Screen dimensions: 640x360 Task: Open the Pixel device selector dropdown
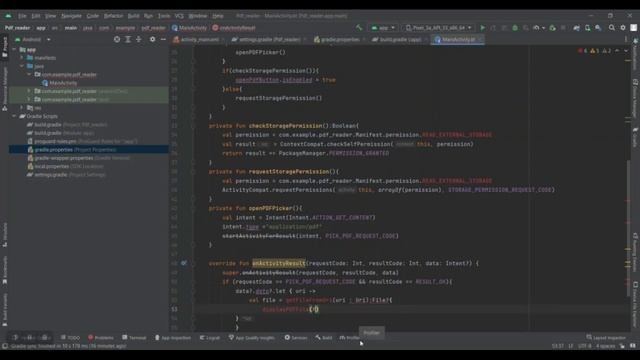point(438,28)
